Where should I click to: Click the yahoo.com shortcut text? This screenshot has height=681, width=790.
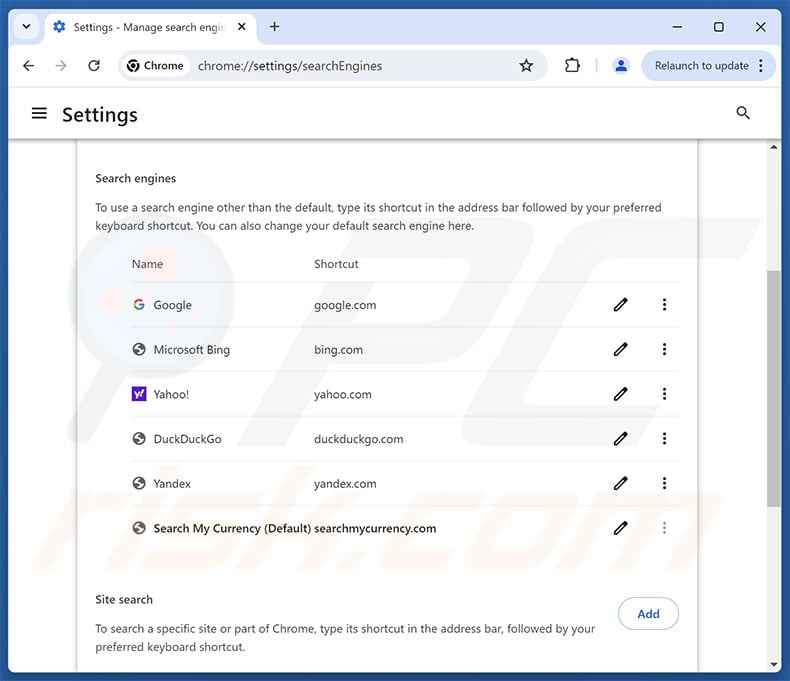(x=343, y=394)
